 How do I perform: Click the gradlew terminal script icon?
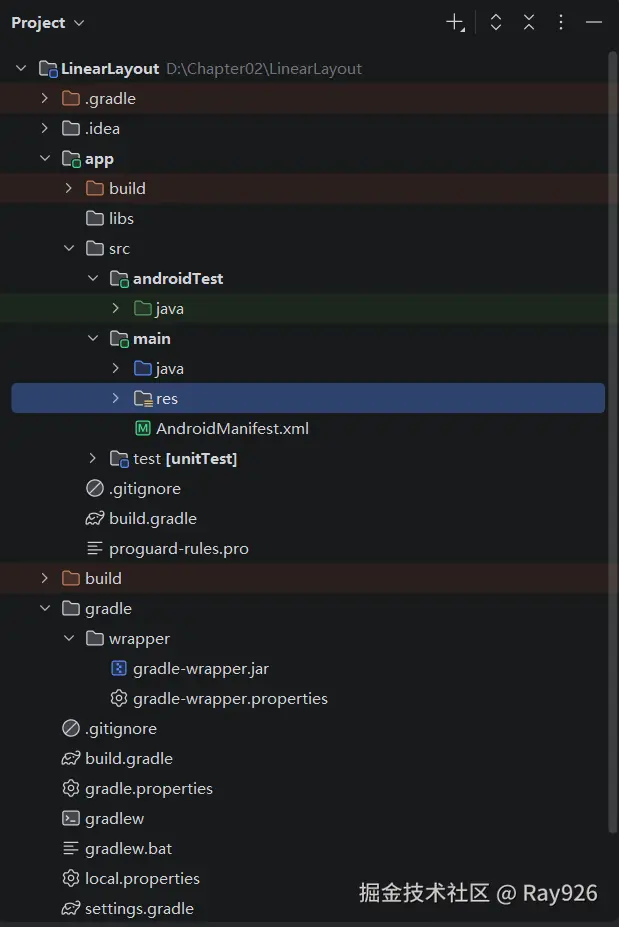[71, 819]
